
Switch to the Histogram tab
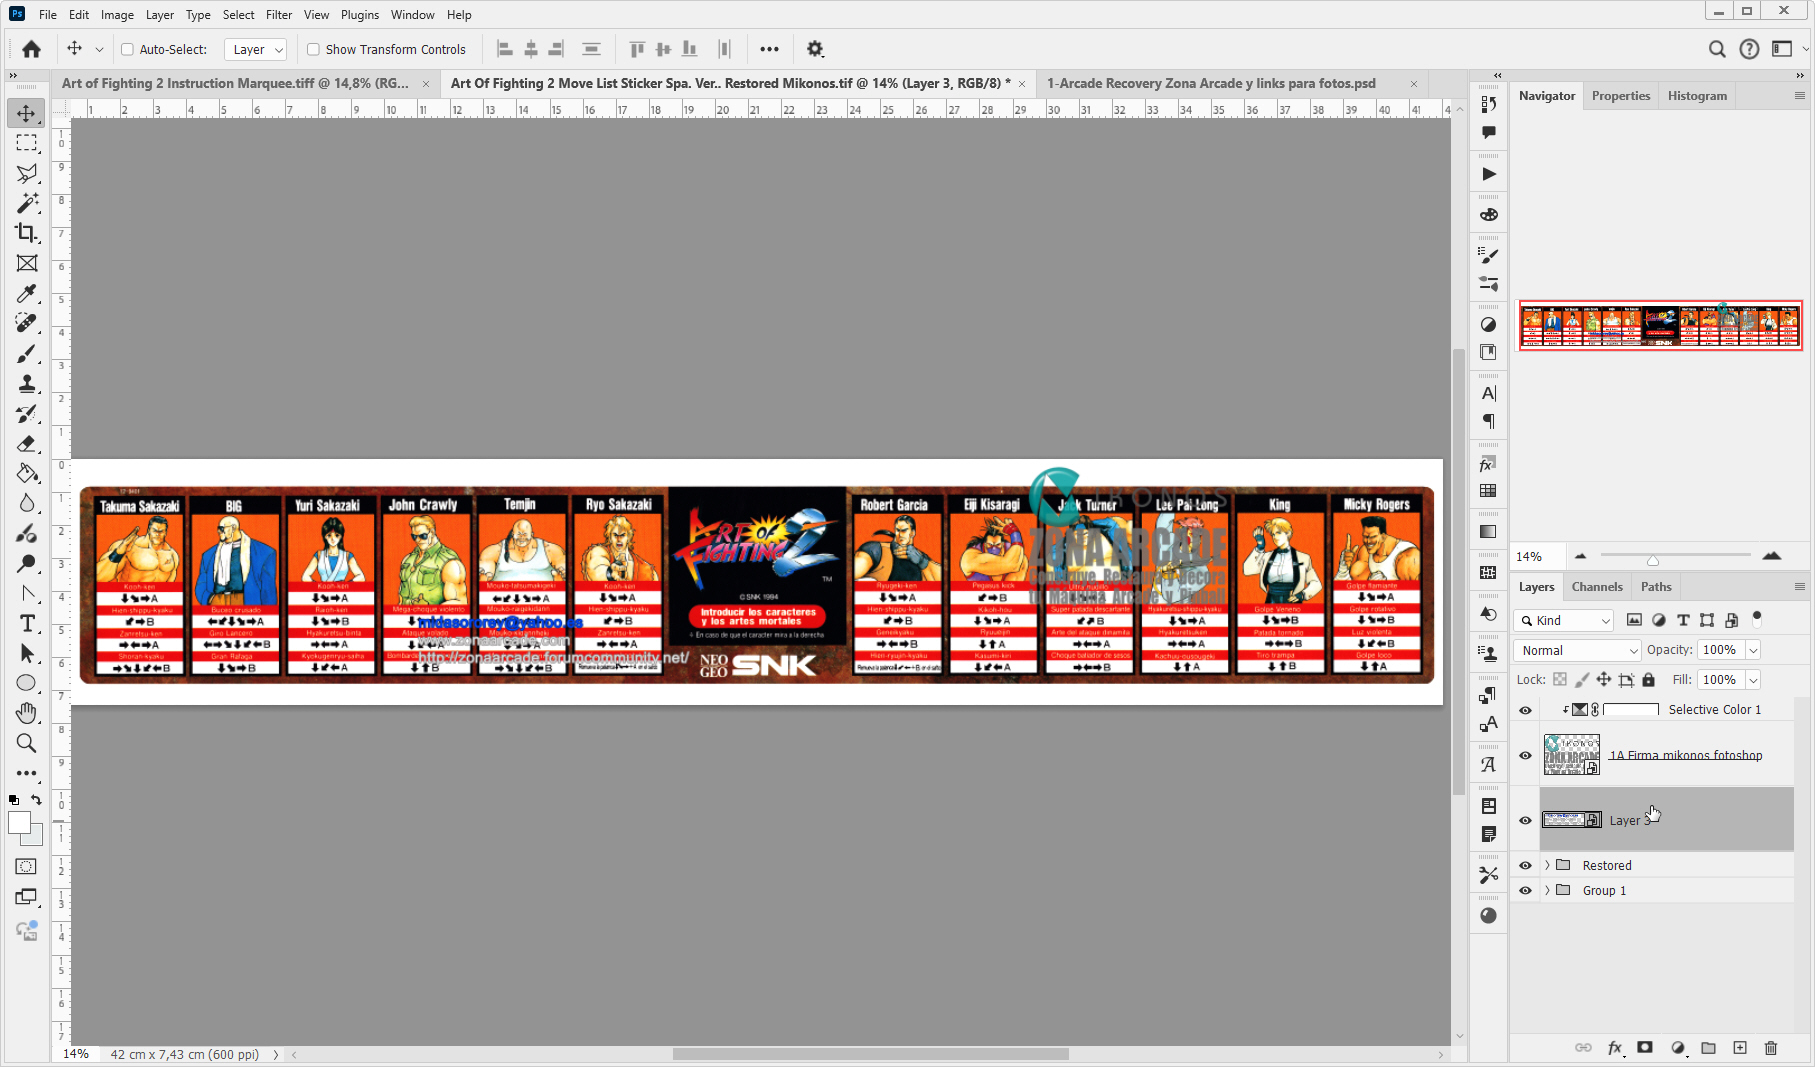[x=1697, y=96]
